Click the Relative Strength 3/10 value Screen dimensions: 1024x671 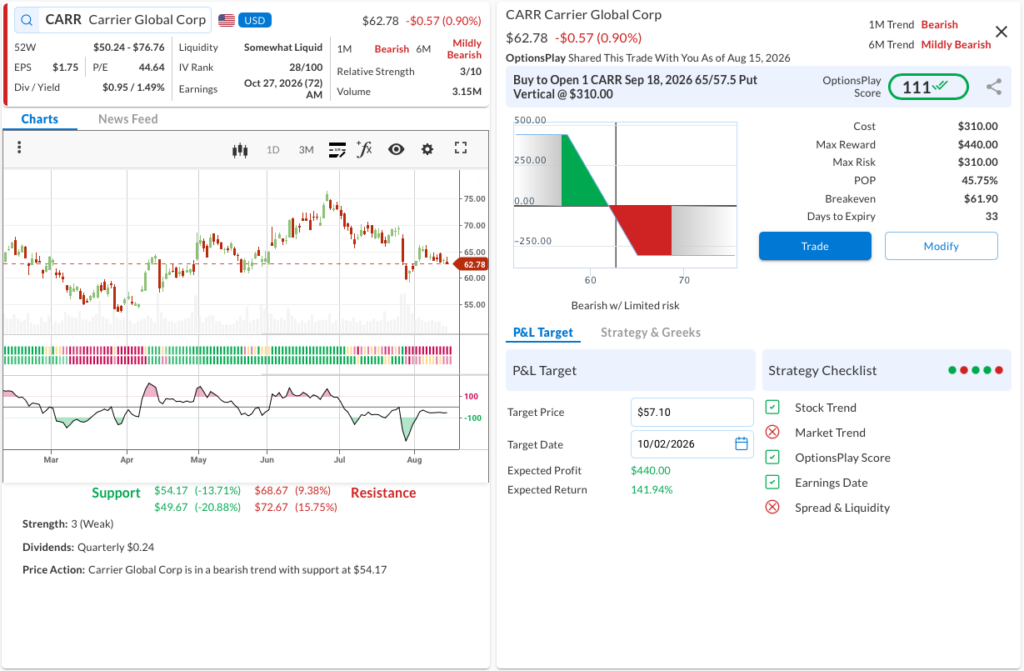471,71
